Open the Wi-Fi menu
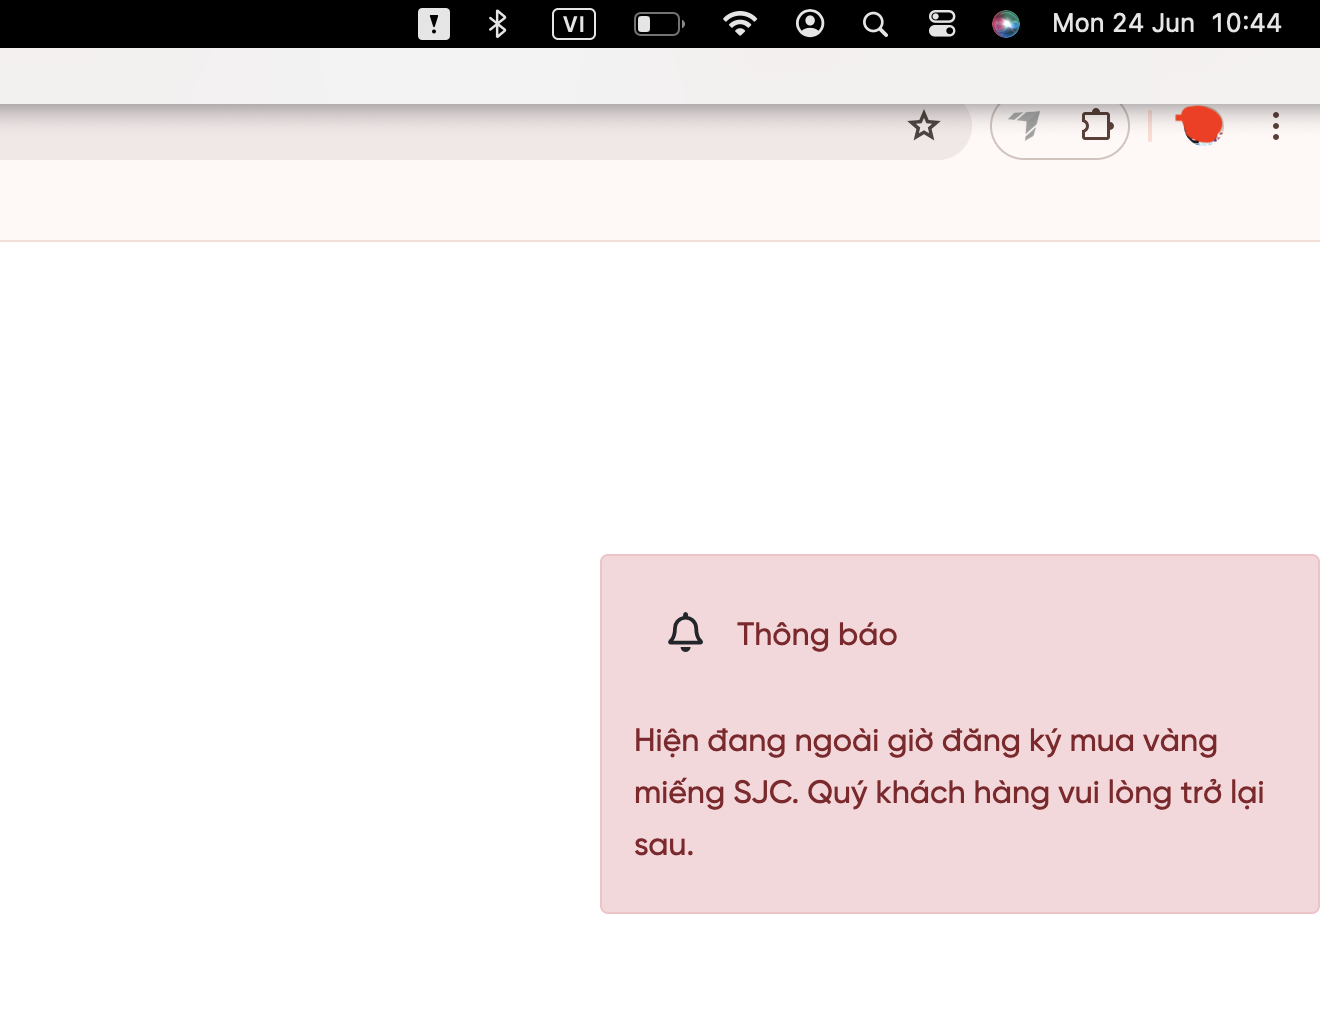Viewport: 1320px width, 1031px height. [740, 24]
